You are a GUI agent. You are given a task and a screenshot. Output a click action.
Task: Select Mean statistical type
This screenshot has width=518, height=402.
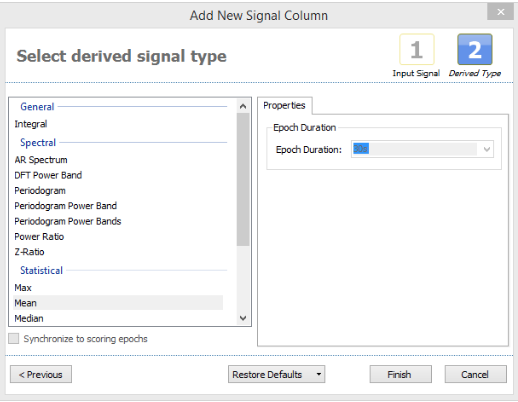point(118,303)
